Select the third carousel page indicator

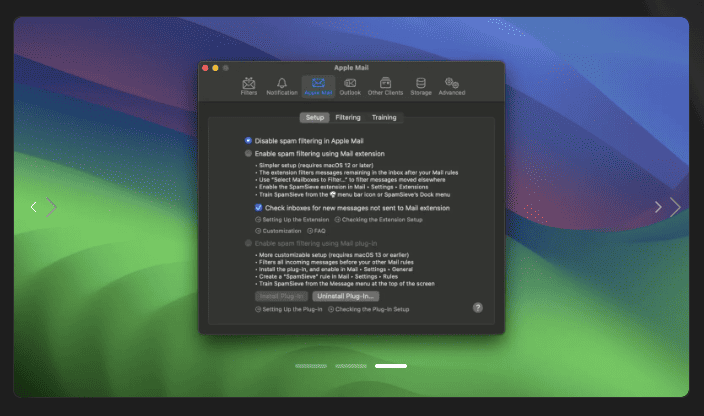(391, 366)
